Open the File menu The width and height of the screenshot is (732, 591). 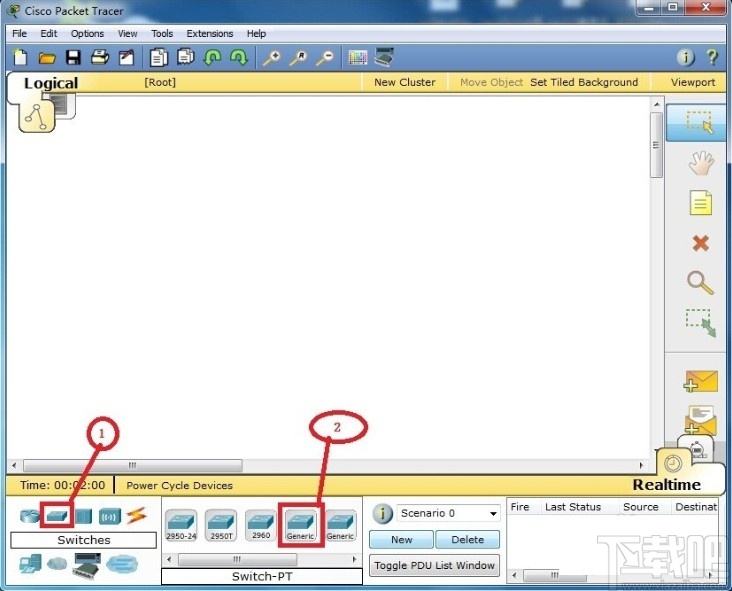pos(20,34)
